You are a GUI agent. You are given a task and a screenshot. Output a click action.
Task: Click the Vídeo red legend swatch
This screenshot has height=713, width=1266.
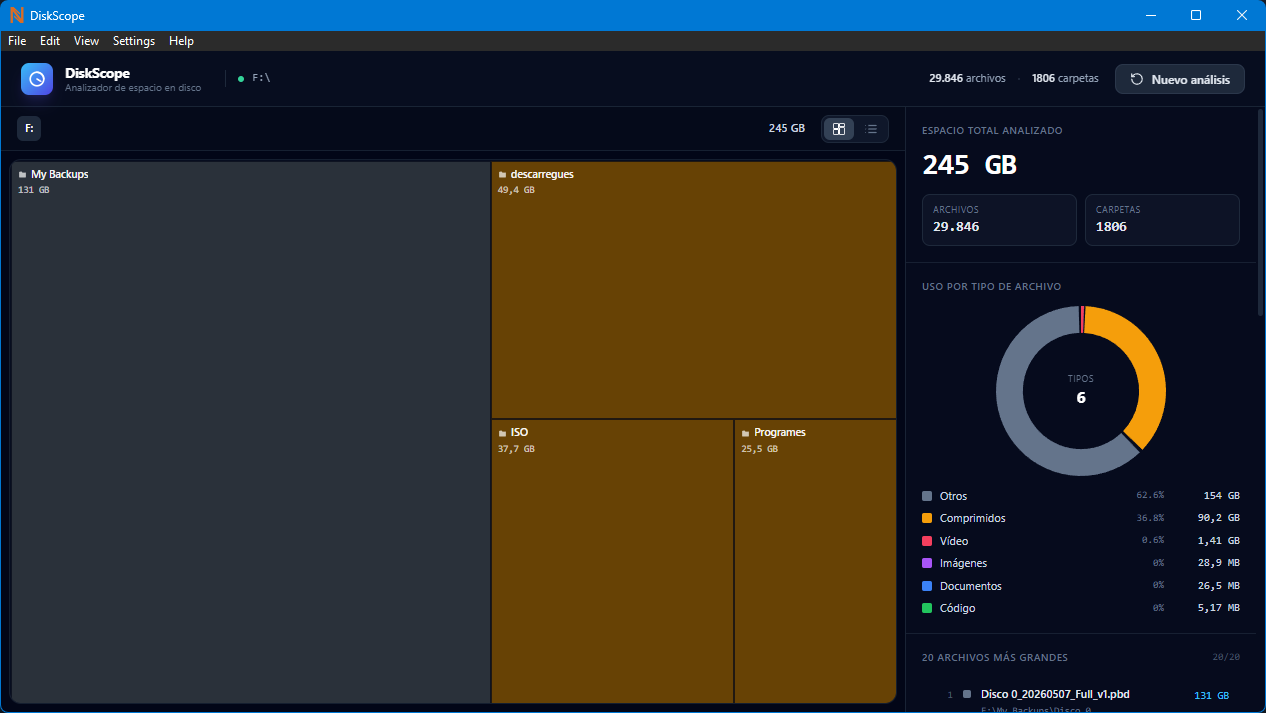coord(927,541)
